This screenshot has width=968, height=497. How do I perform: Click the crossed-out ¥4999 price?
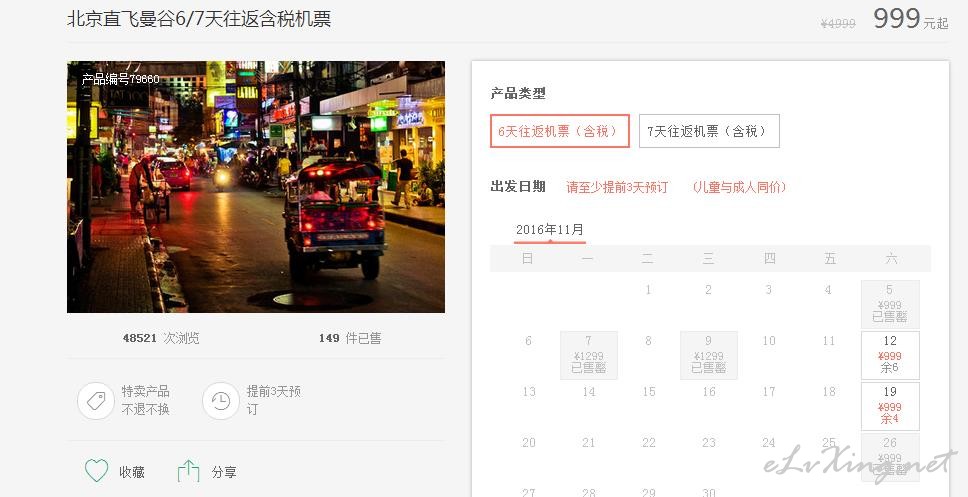[x=838, y=23]
